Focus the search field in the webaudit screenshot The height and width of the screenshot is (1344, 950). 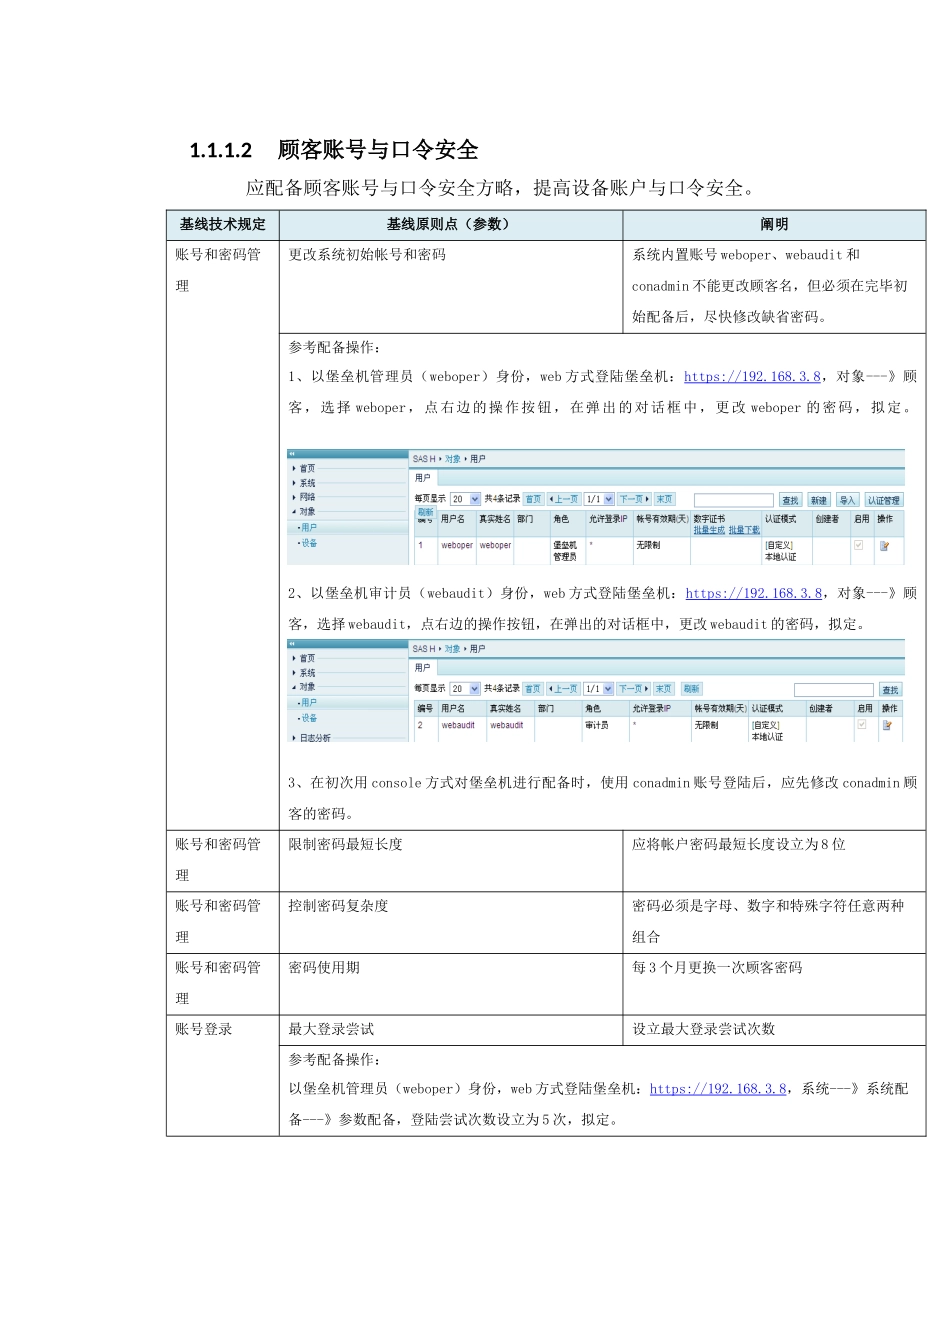834,690
